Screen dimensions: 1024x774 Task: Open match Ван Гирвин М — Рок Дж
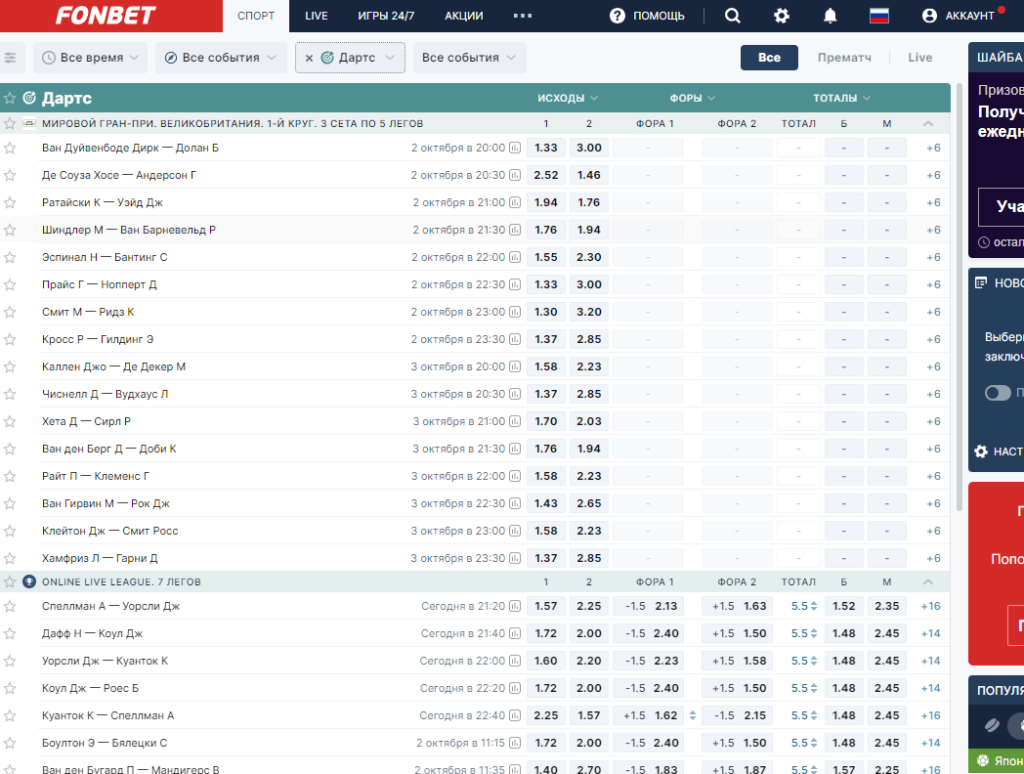coord(106,504)
